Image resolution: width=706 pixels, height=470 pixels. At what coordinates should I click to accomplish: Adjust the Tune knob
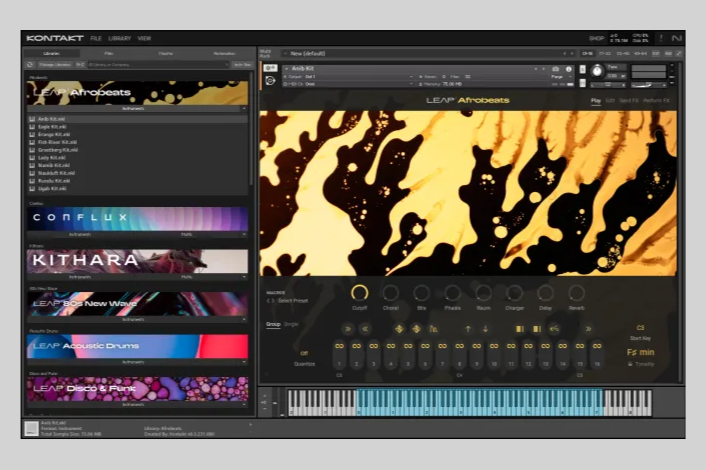597,71
